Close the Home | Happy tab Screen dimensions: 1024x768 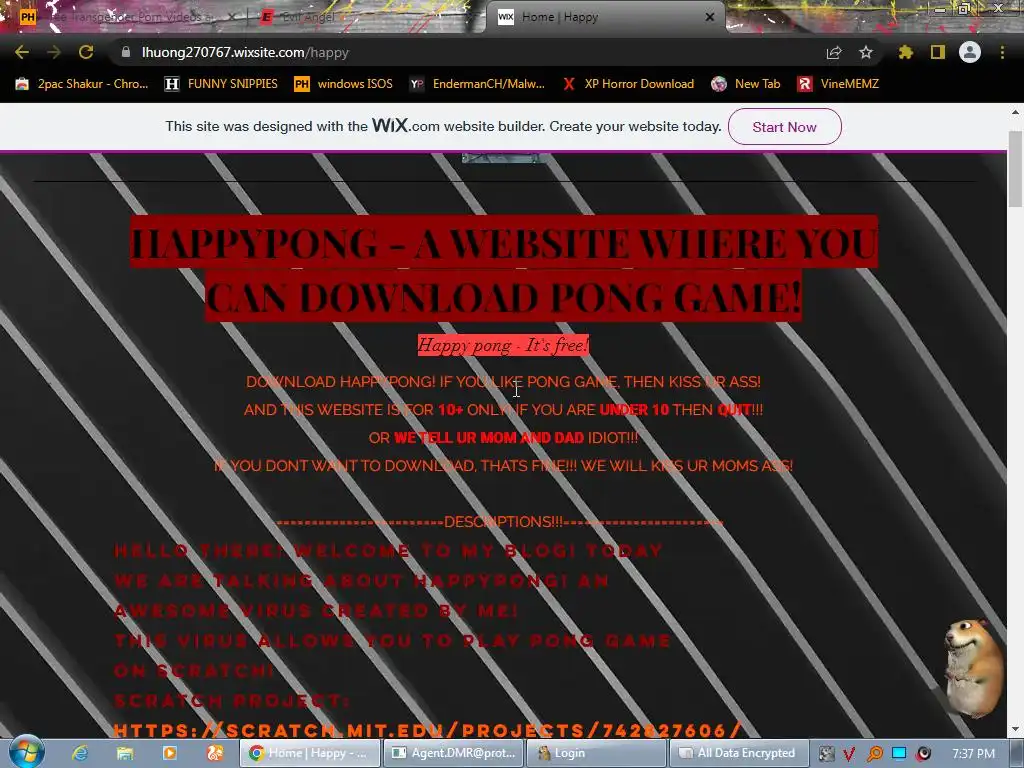pos(710,17)
